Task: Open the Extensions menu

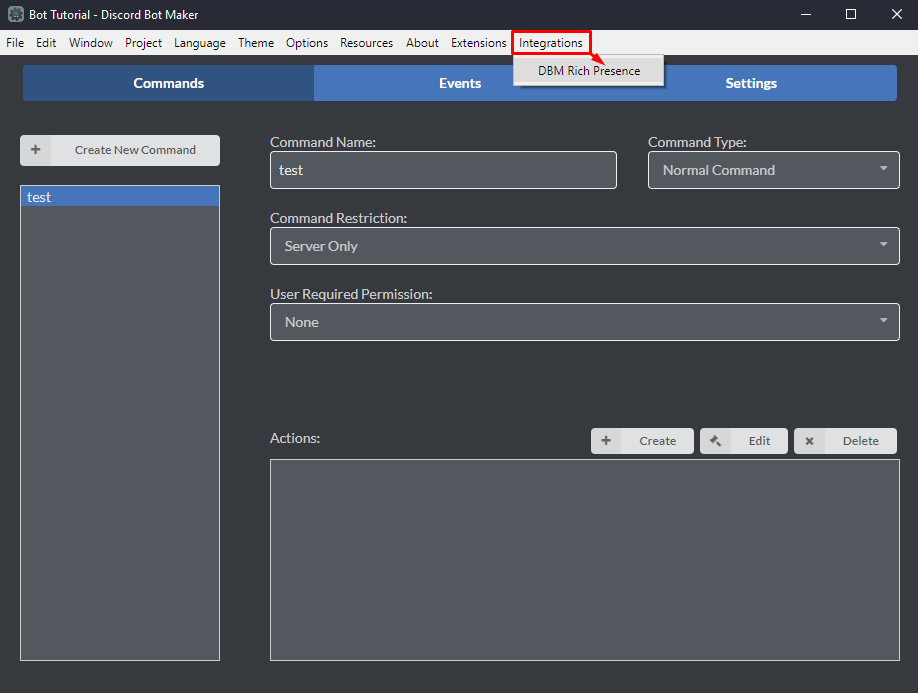Action: pyautogui.click(x=478, y=43)
